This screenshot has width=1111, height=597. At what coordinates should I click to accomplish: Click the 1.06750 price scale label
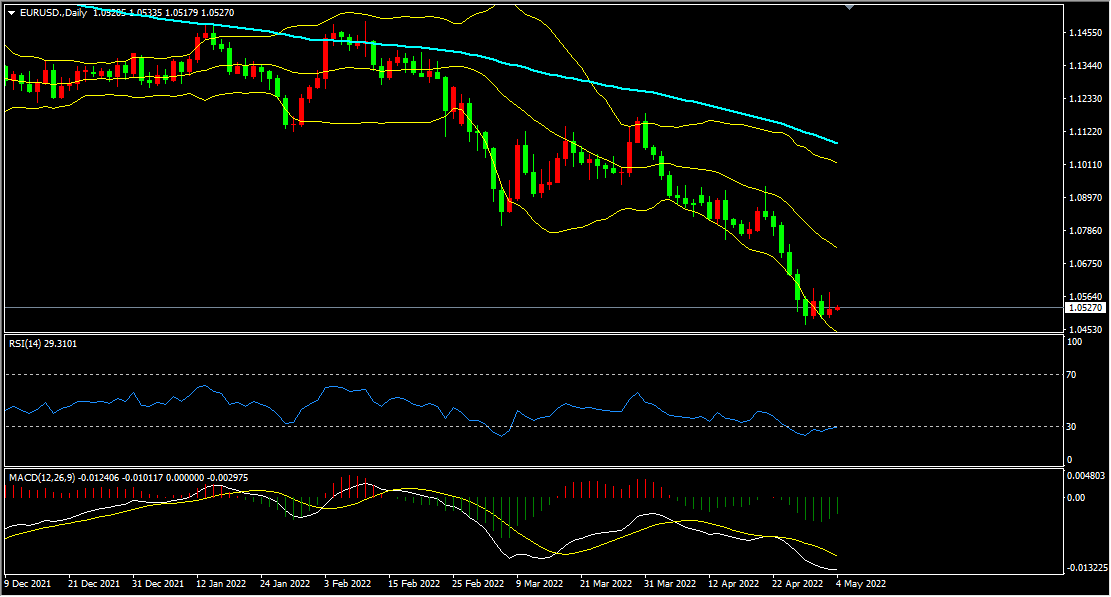1085,263
